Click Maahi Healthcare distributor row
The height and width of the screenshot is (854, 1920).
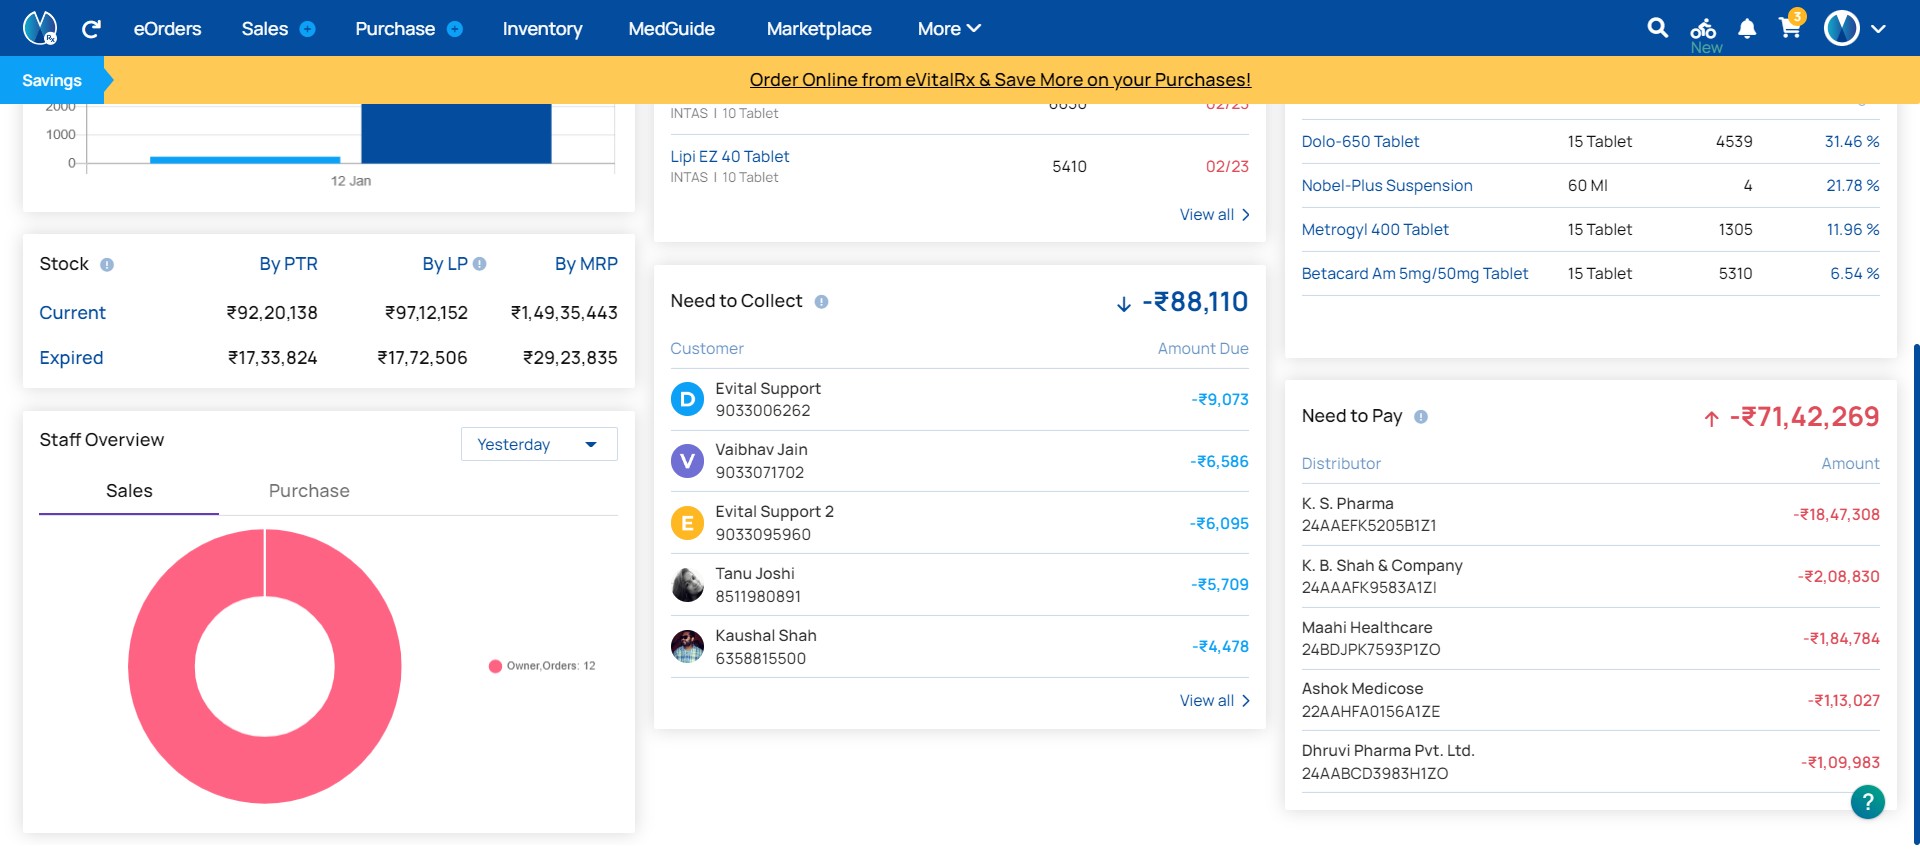[x=1590, y=639]
